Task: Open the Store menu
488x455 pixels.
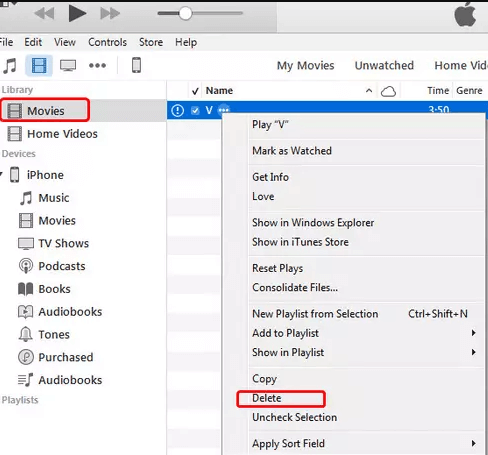Action: click(151, 42)
